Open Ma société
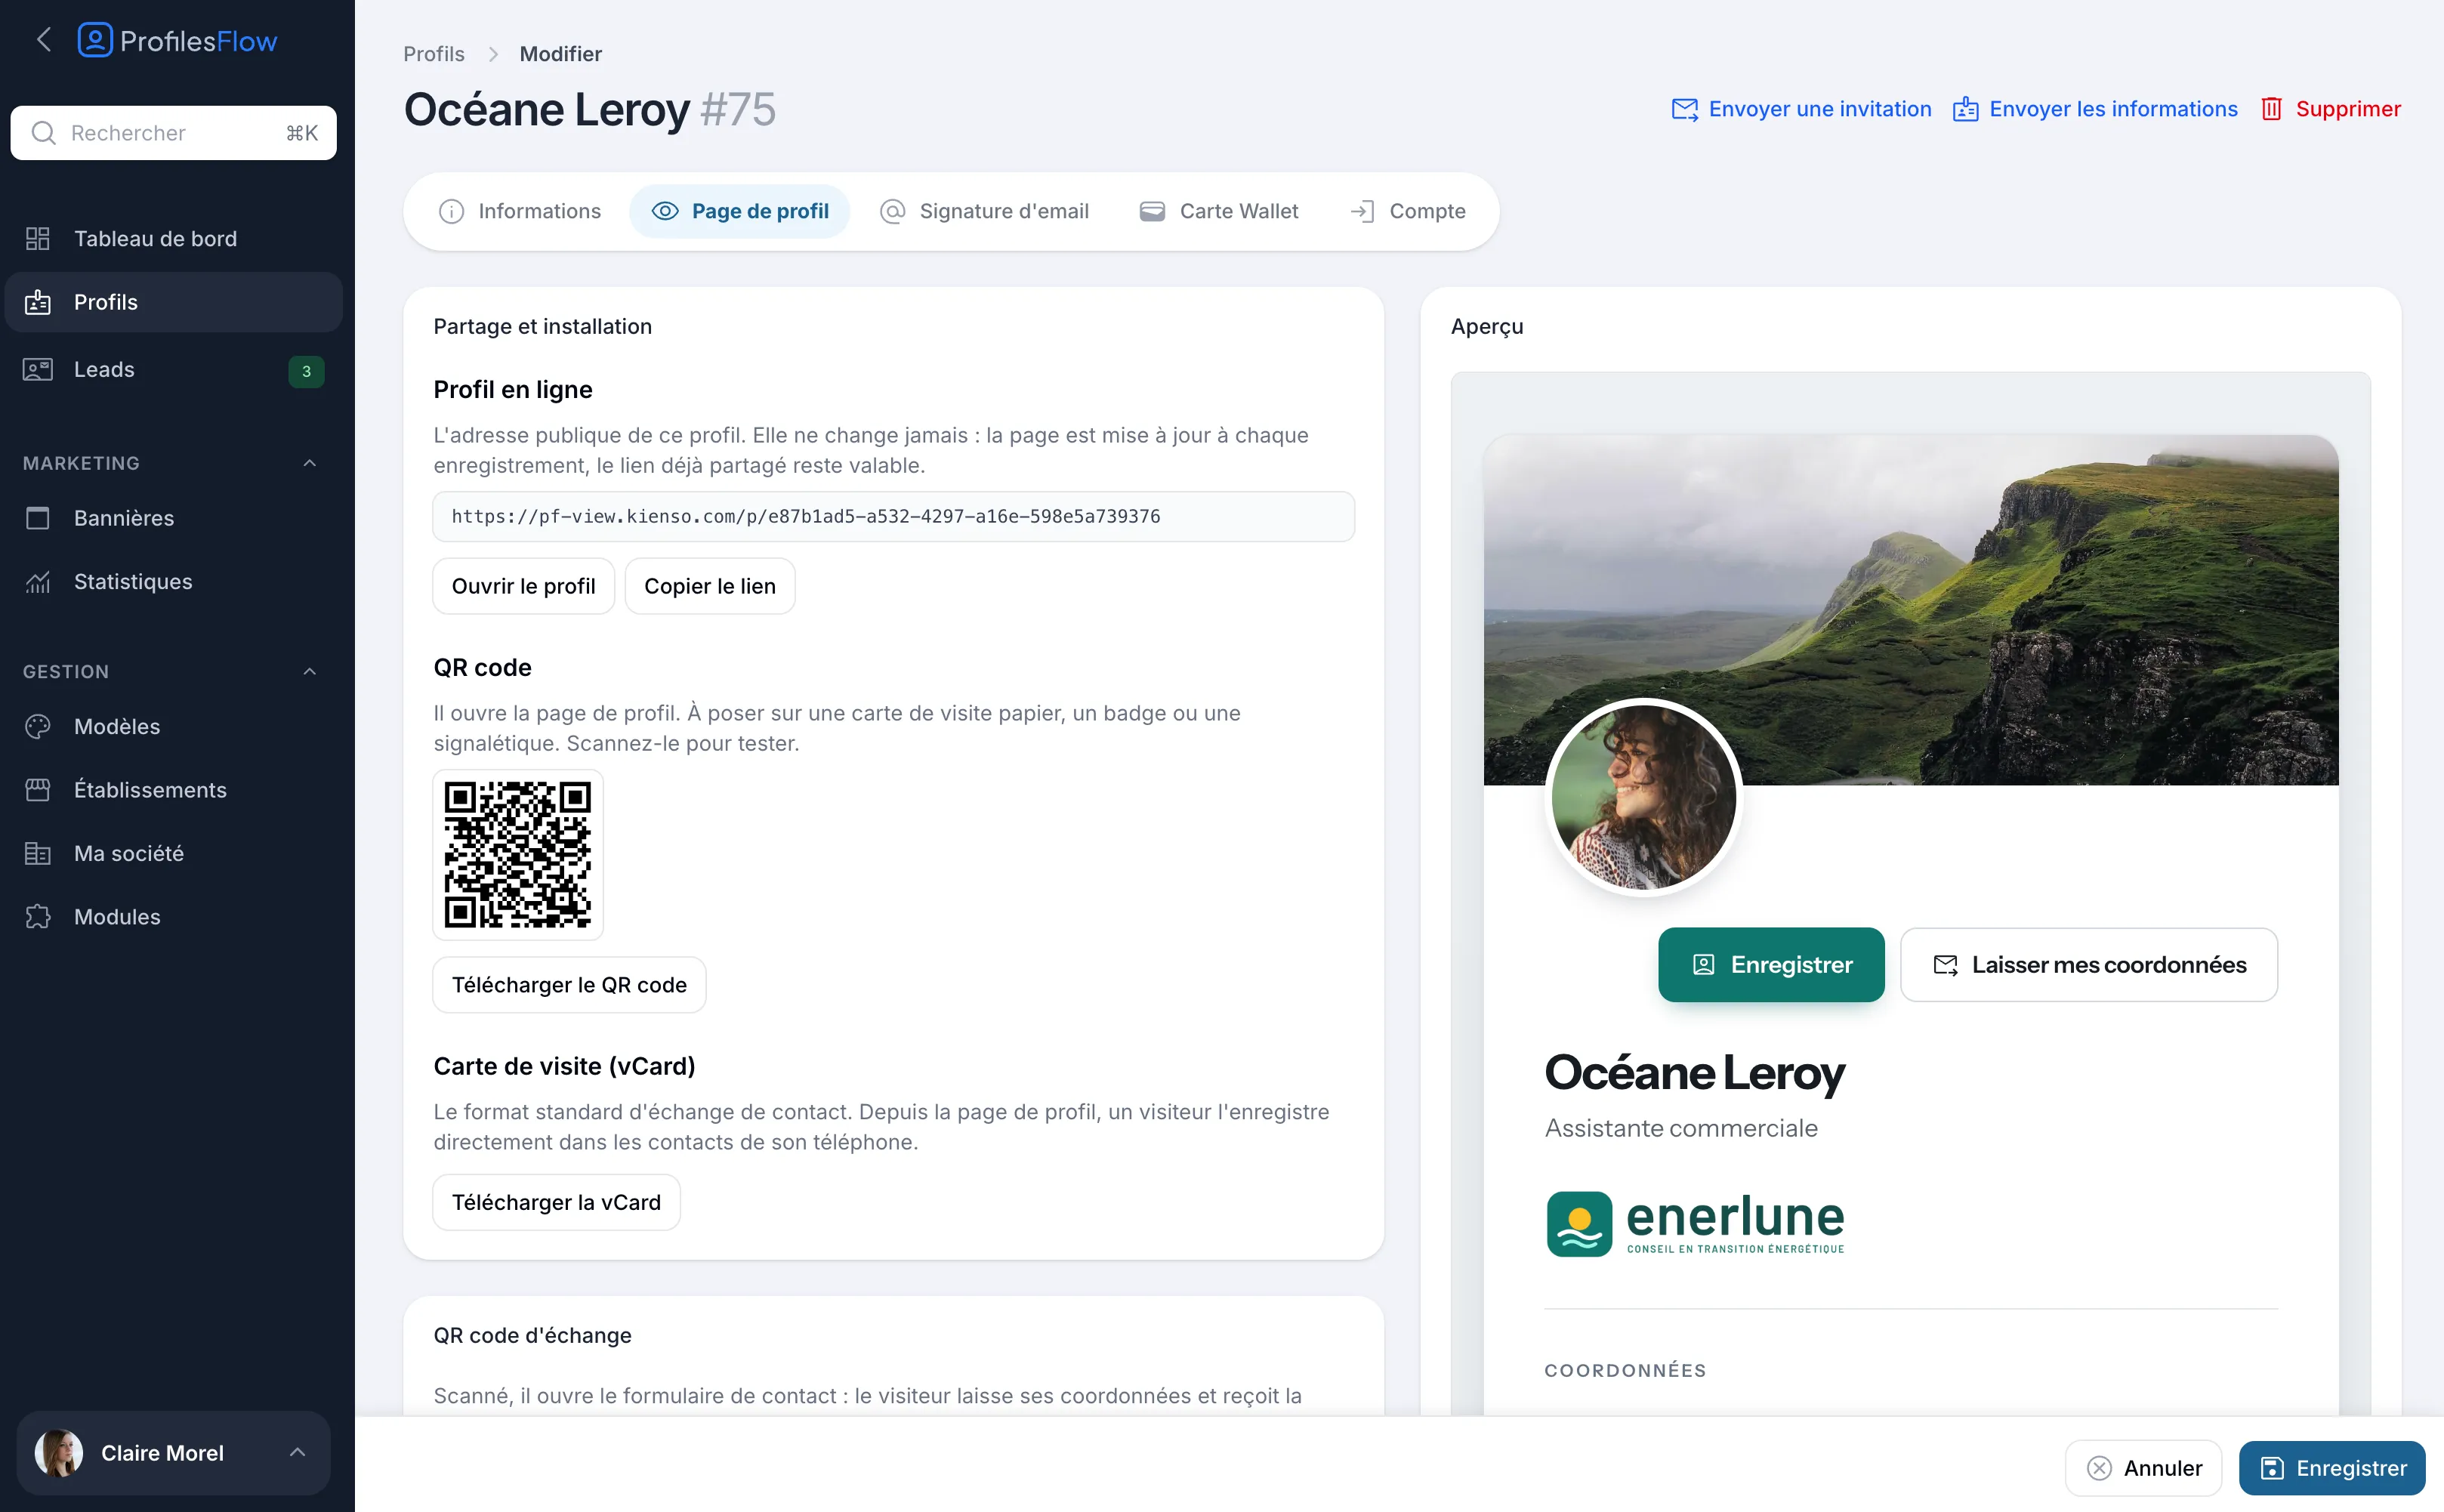2444x1512 pixels. point(174,854)
